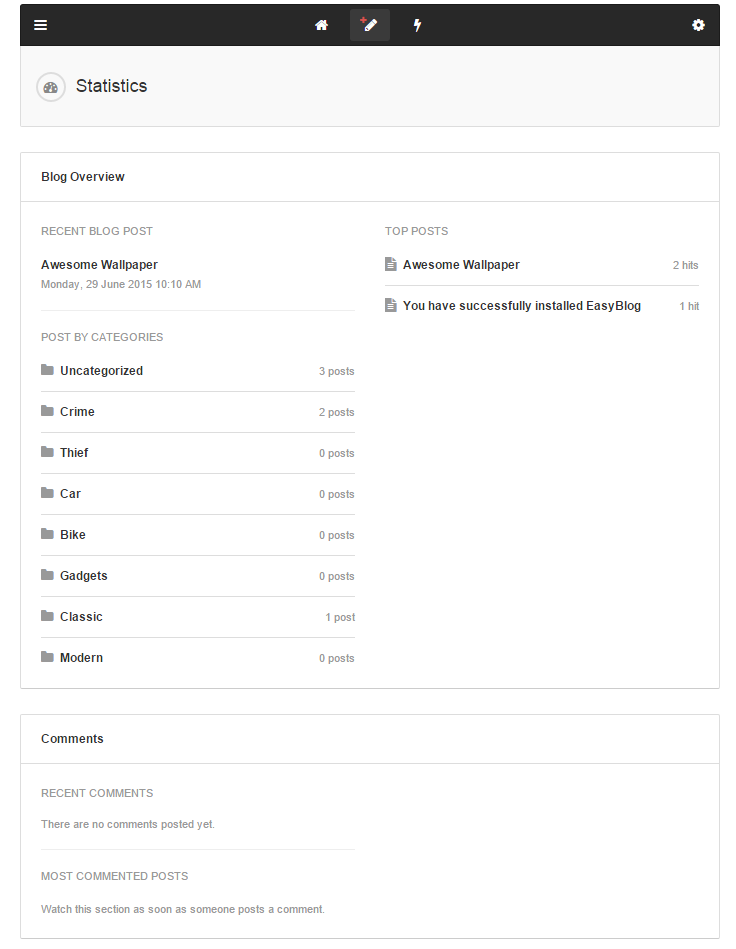Viewport: 736px width, 949px height.
Task: Click the 'Comments' panel heading
Action: click(x=72, y=739)
